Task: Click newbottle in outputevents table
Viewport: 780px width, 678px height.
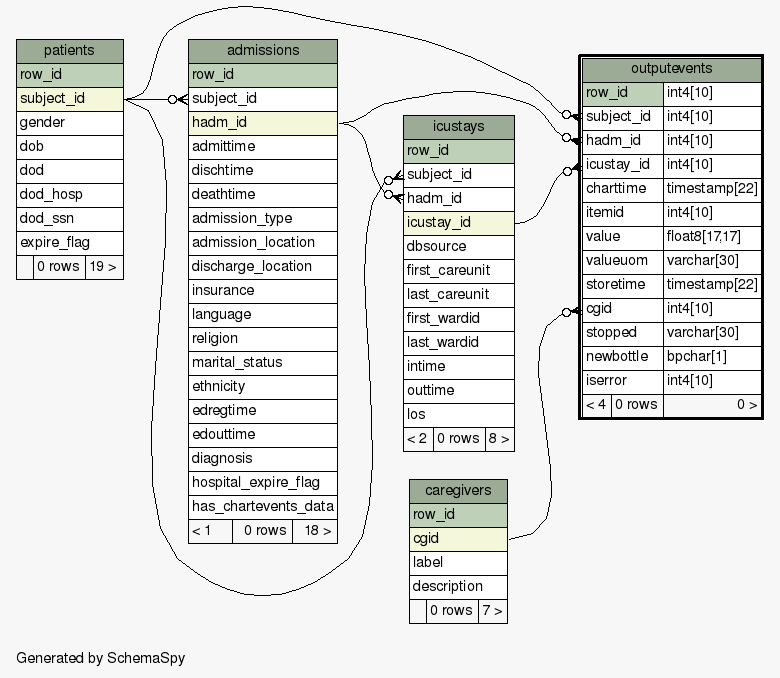Action: 623,357
